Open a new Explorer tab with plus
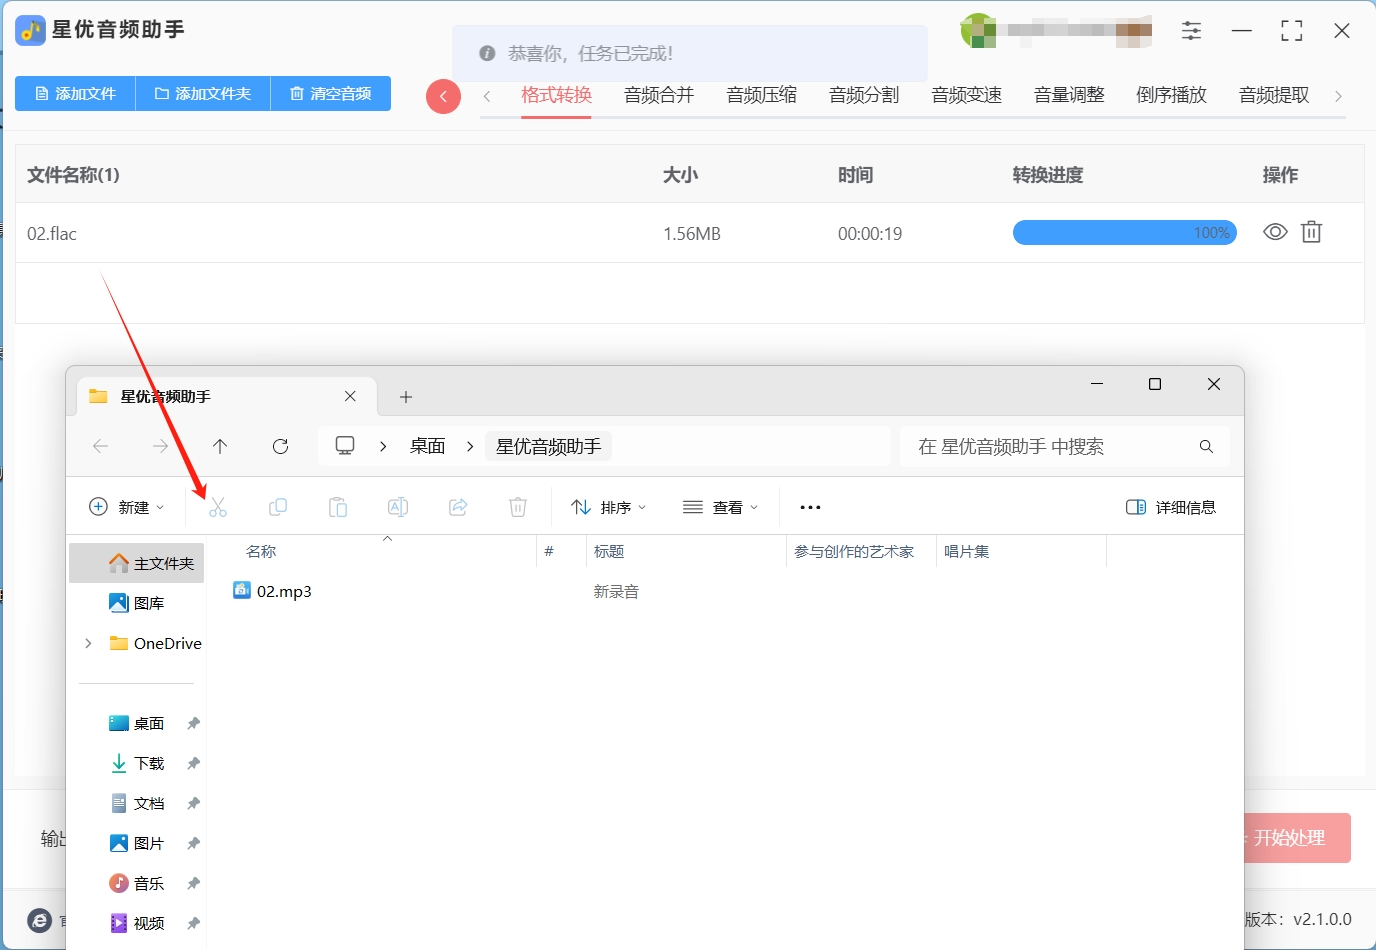 (406, 397)
